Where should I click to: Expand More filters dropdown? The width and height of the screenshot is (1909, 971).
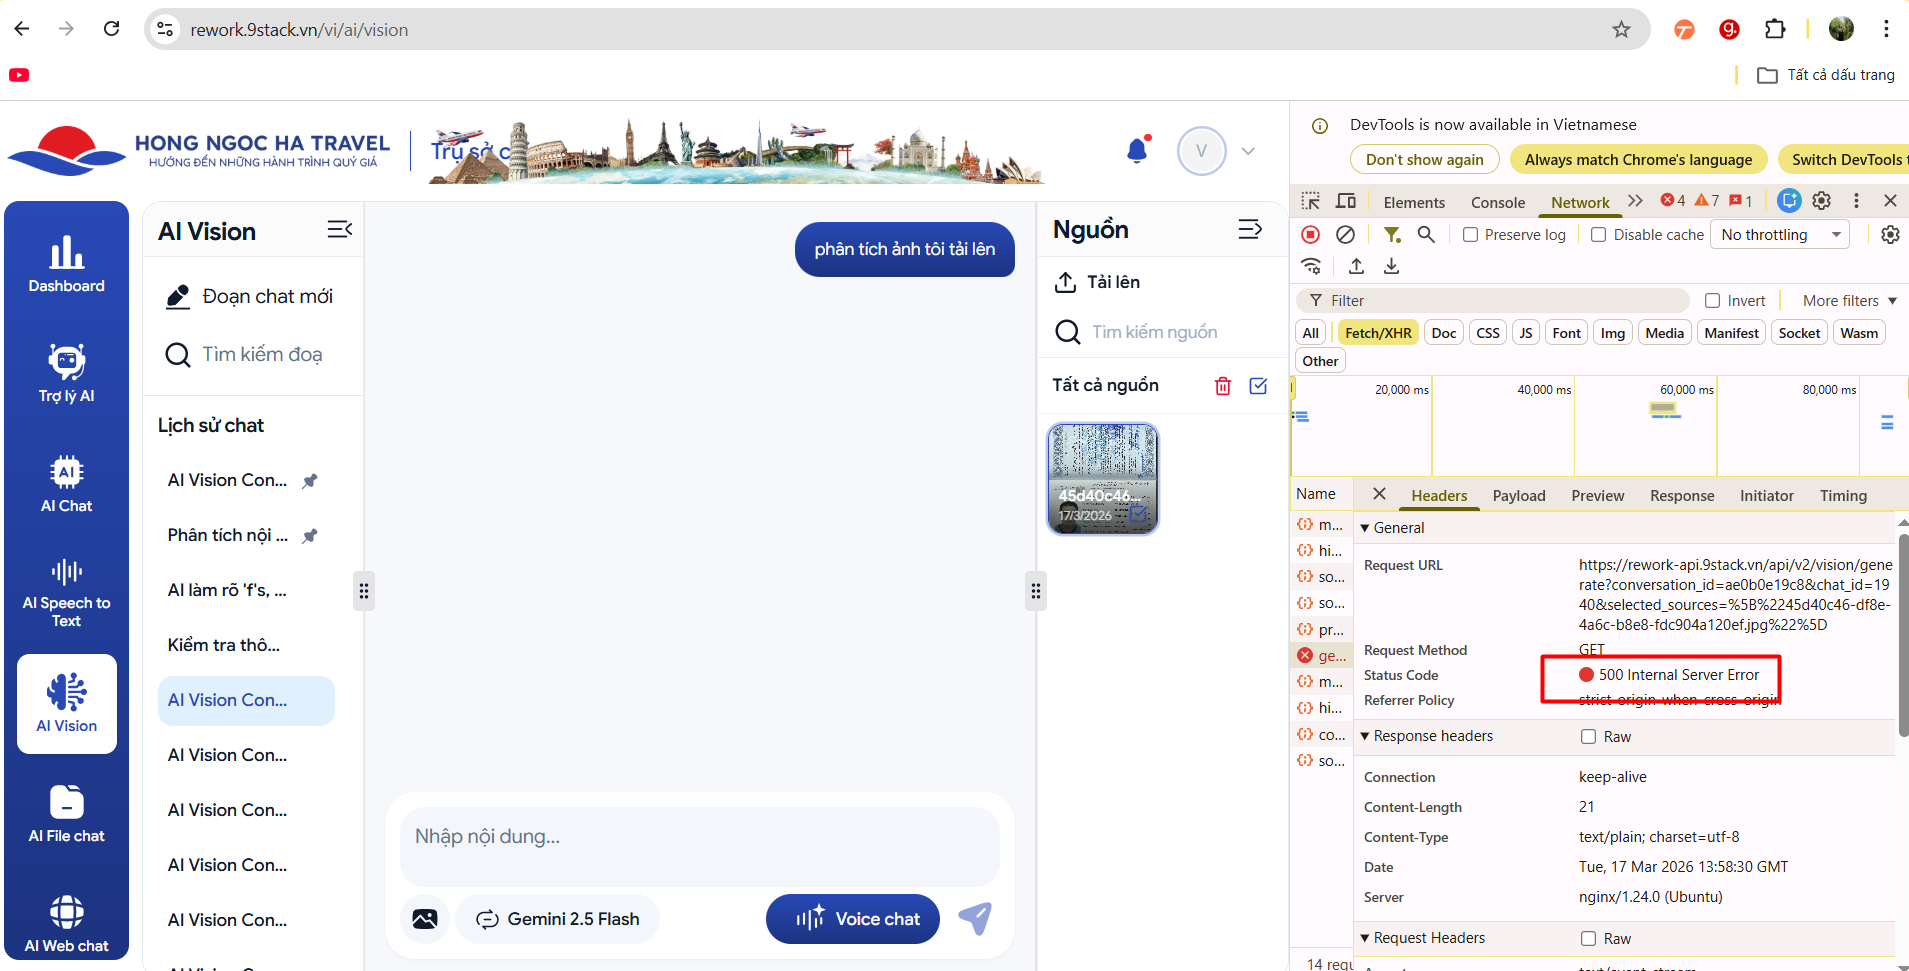[x=1849, y=301]
